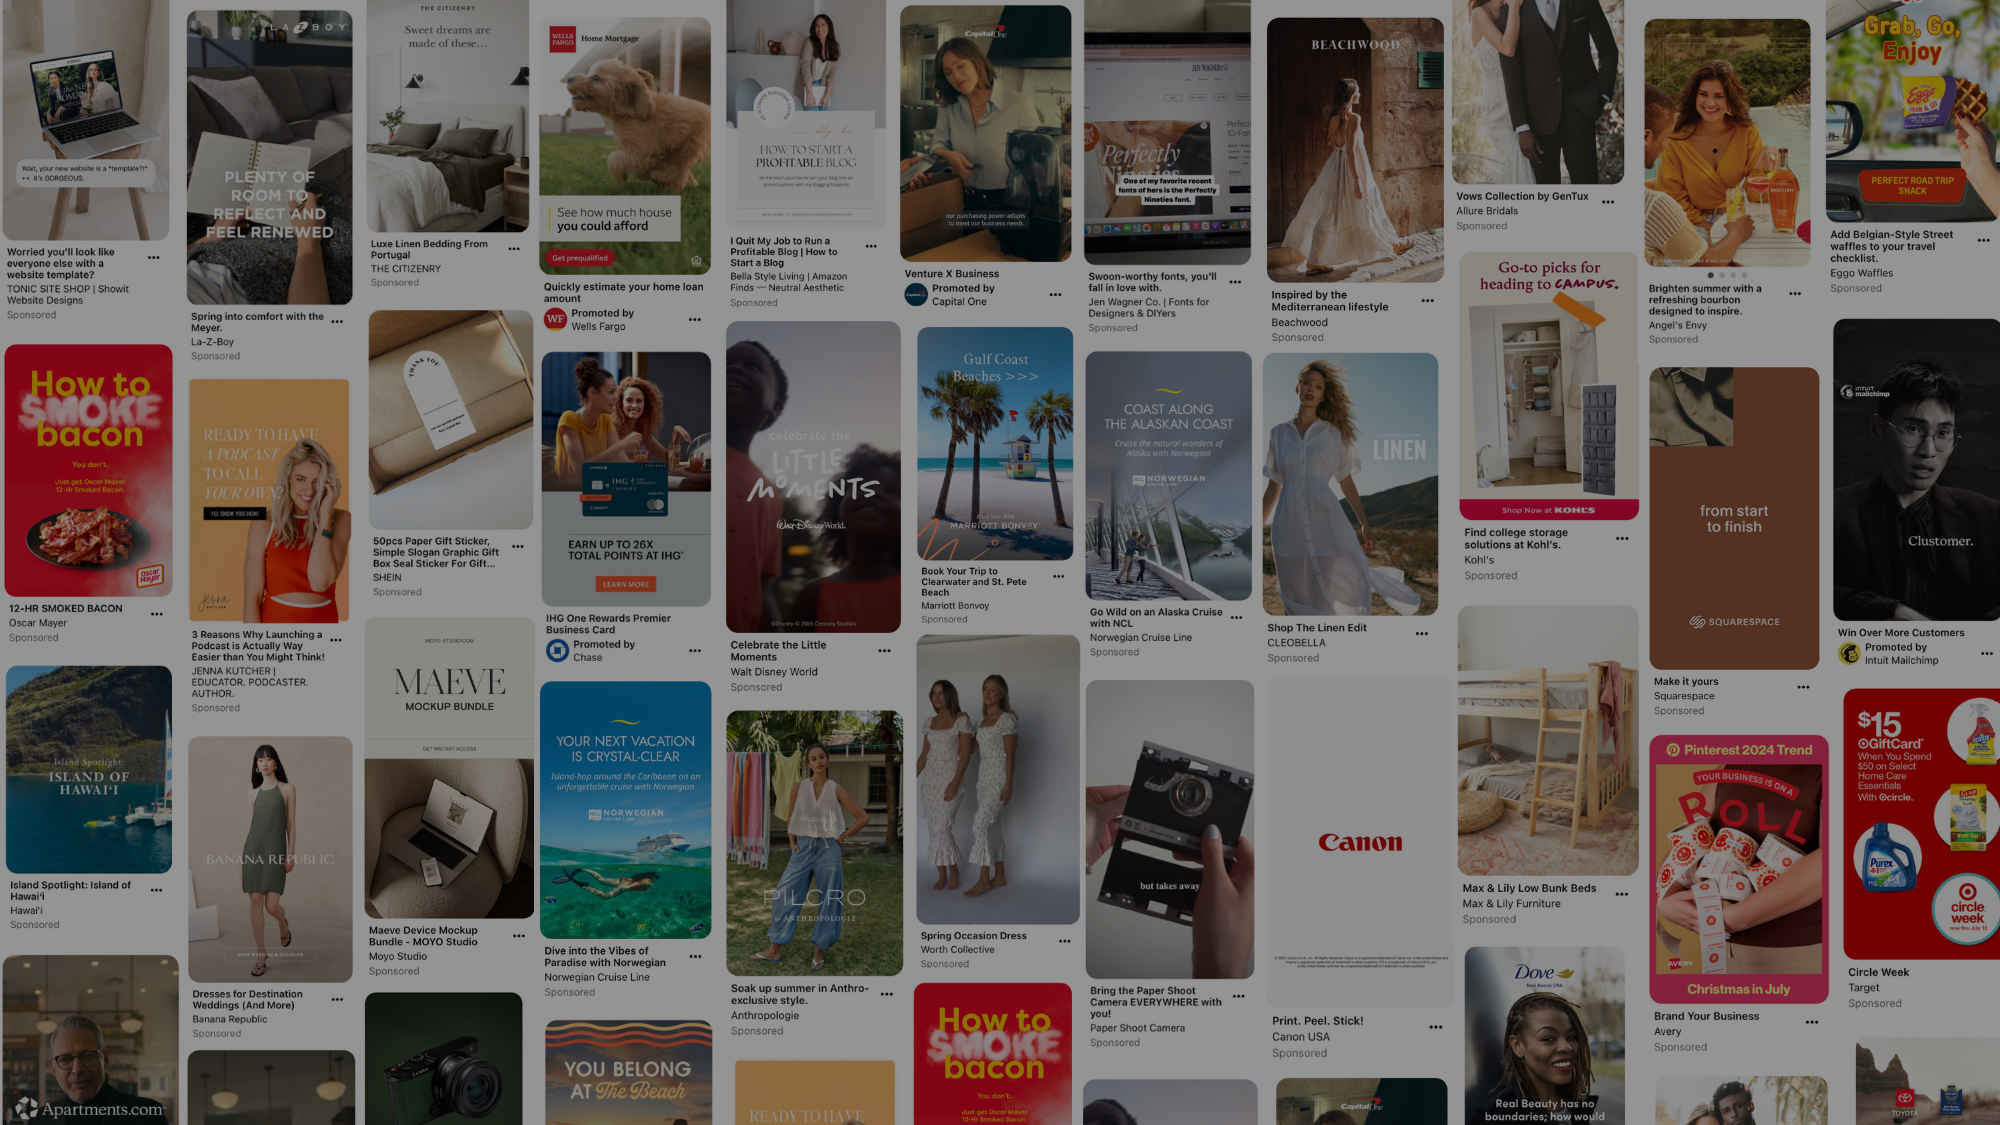Click Get prequalified button on mortgage ad

point(580,258)
